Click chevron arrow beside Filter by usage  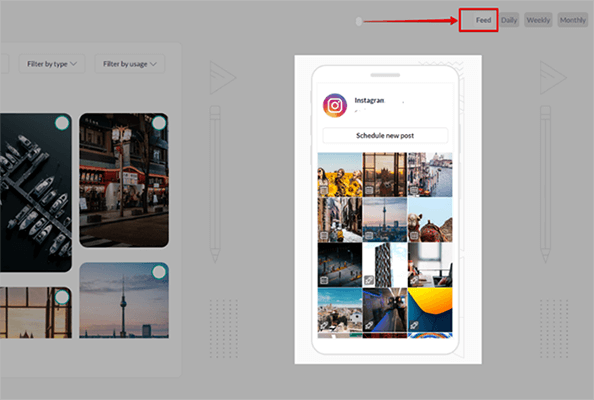[x=153, y=64]
